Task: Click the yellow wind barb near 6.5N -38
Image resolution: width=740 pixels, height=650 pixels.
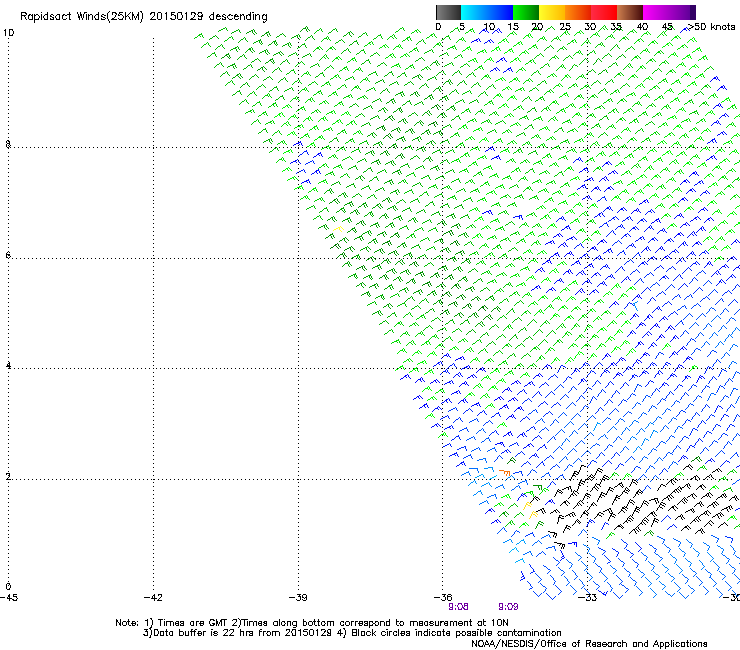Action: click(x=338, y=229)
